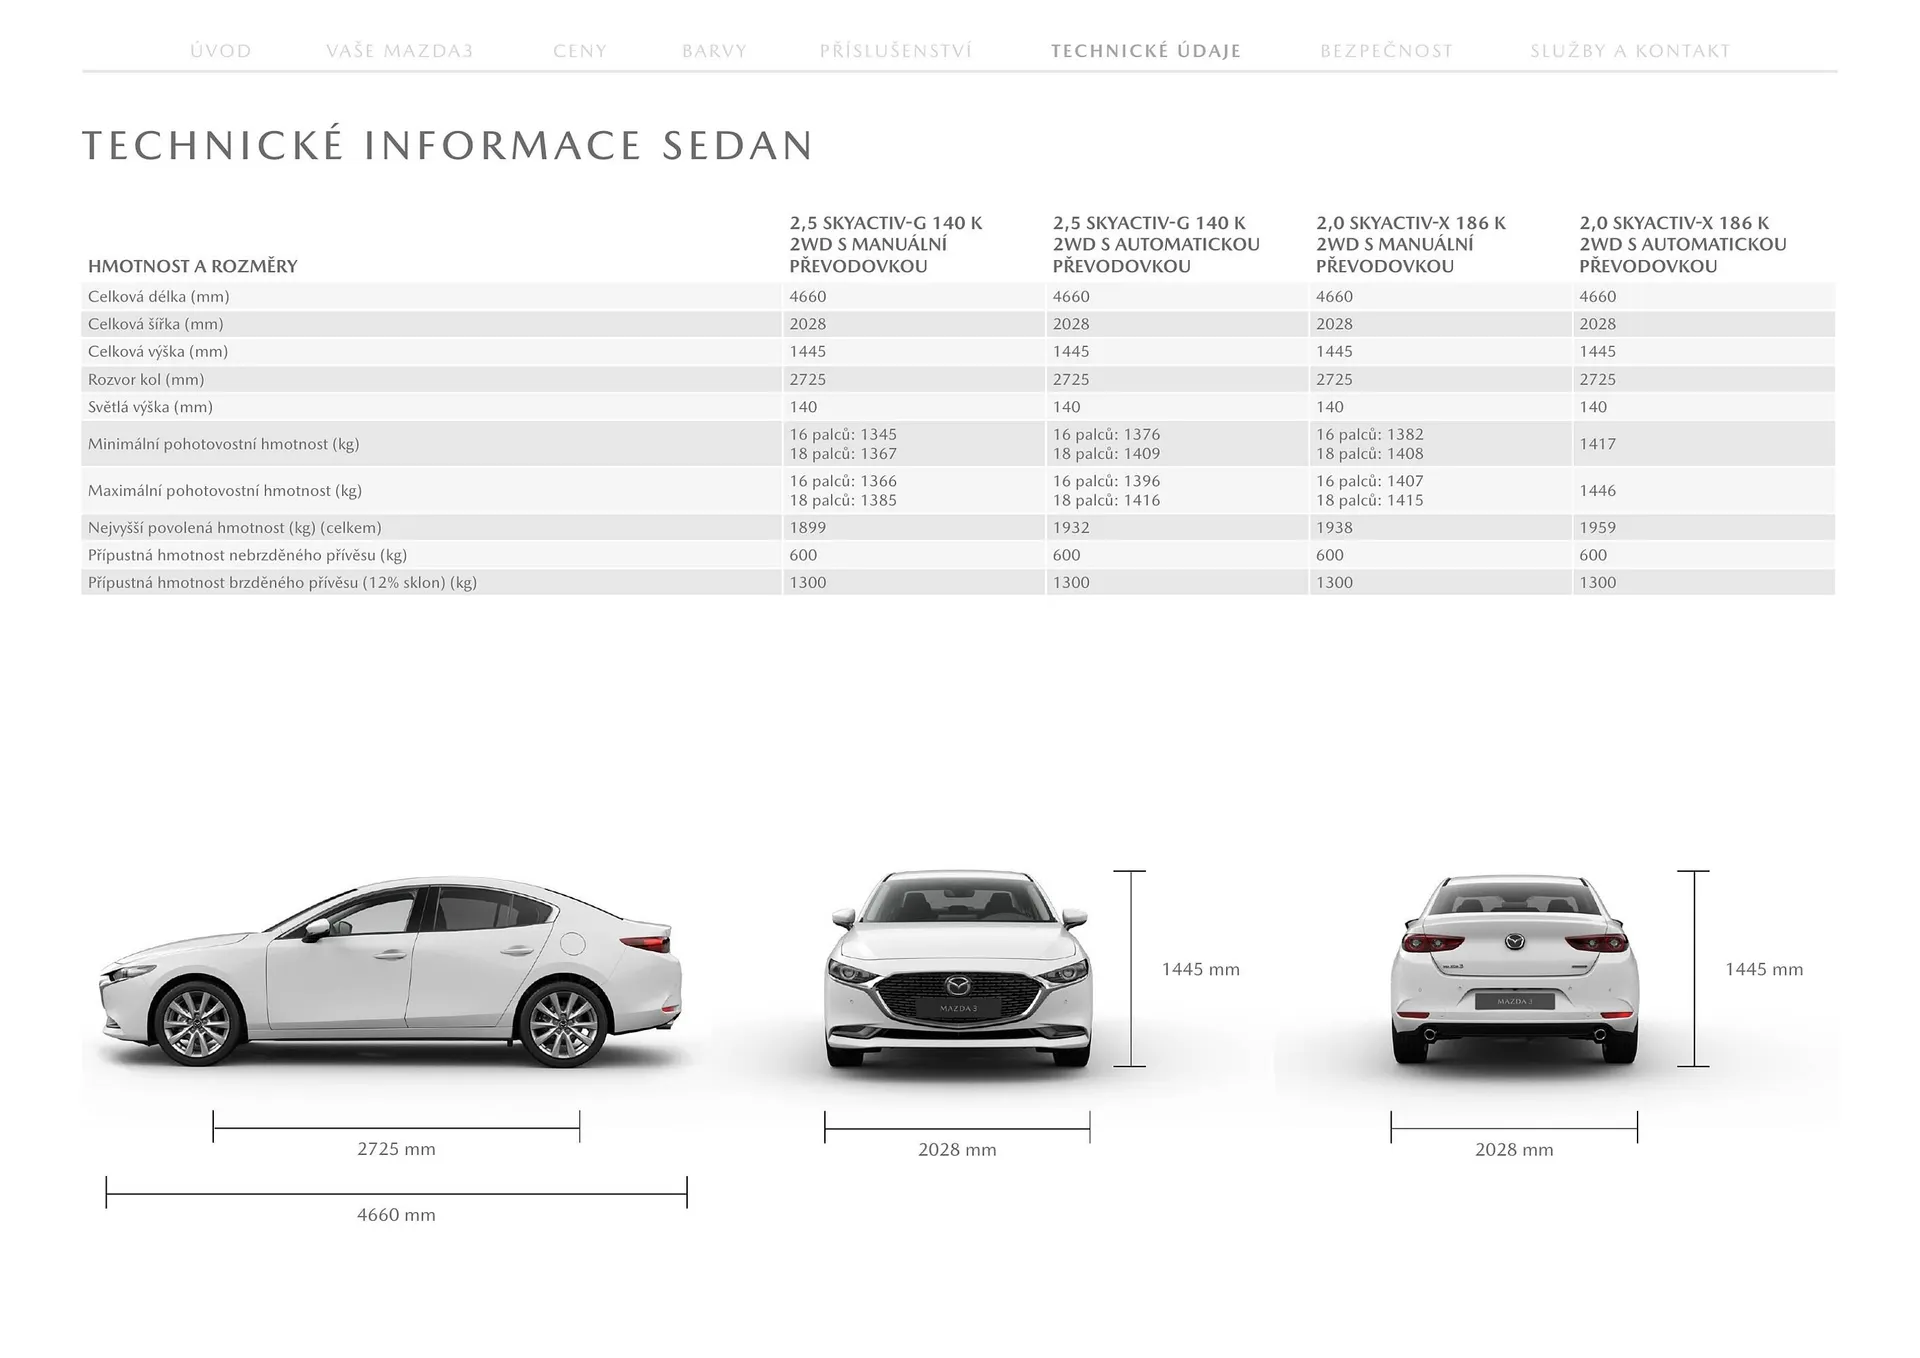The image size is (1920, 1358).
Task: Open the BARVY section
Action: tap(714, 50)
